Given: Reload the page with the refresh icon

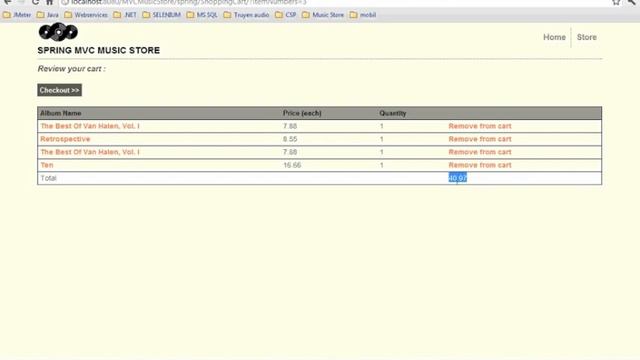Looking at the screenshot, I should (x=35, y=2).
